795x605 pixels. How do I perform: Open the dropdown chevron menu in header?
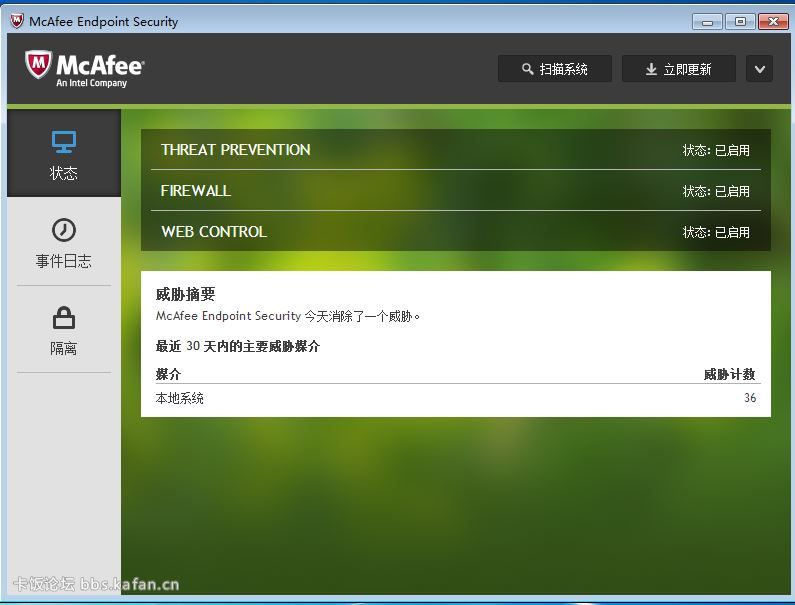coord(759,68)
